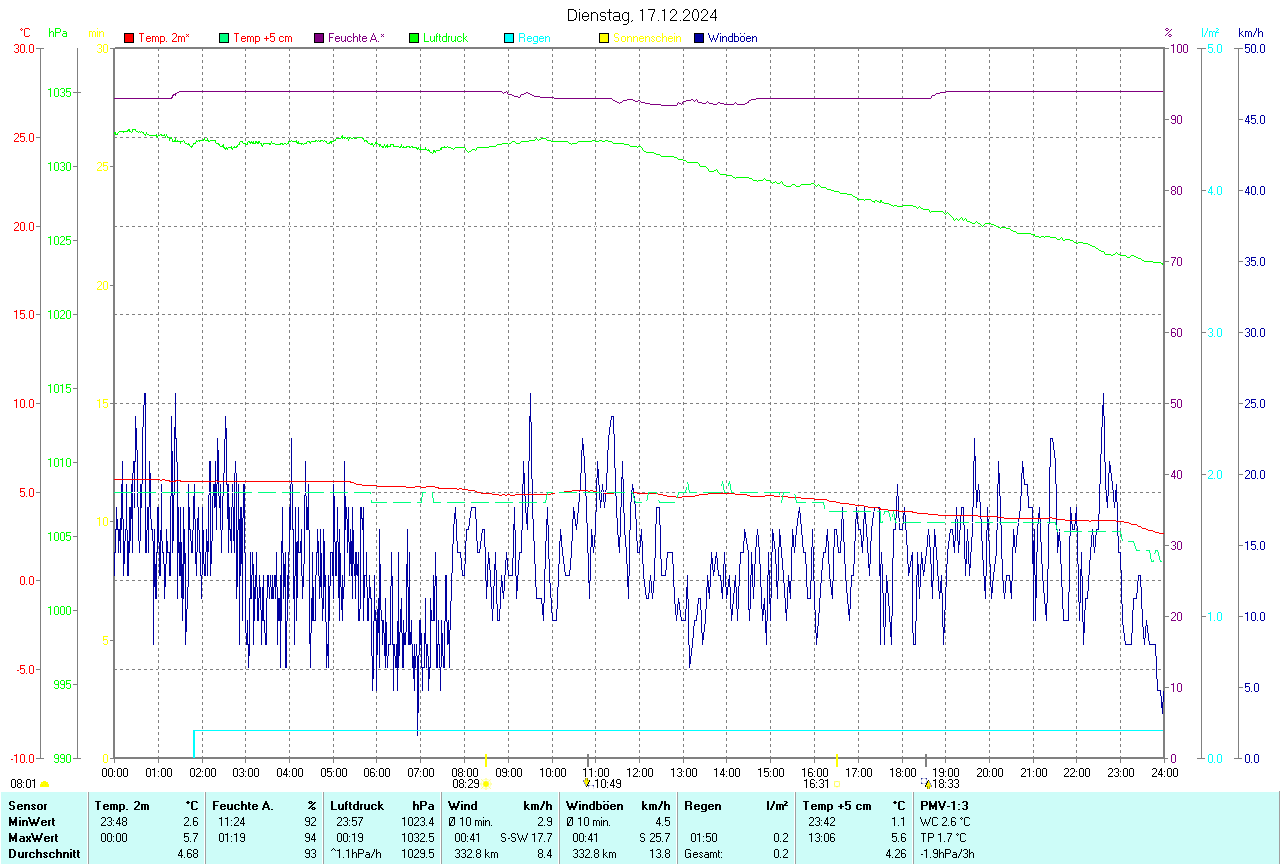Click the 'Feuchte A.' table column header
This screenshot has width=1280, height=864.
pyautogui.click(x=243, y=806)
